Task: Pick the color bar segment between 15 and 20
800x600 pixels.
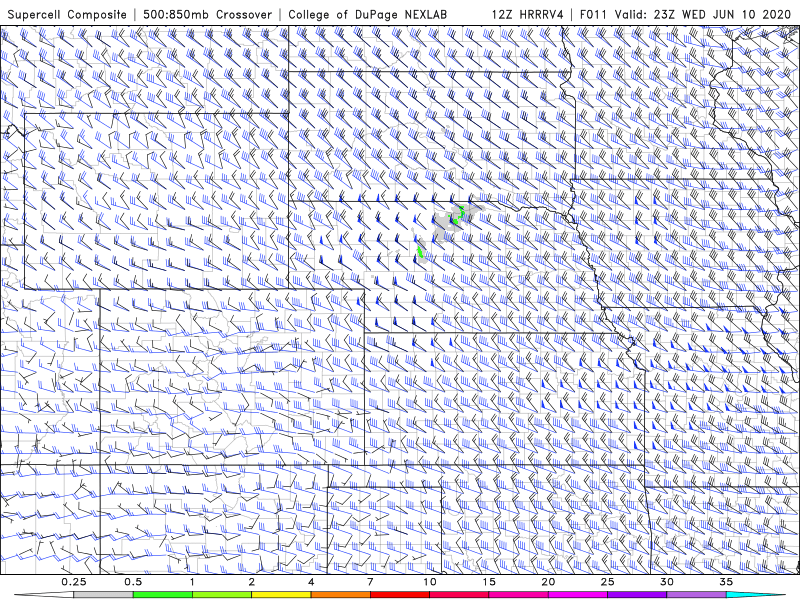Action: (x=518, y=595)
